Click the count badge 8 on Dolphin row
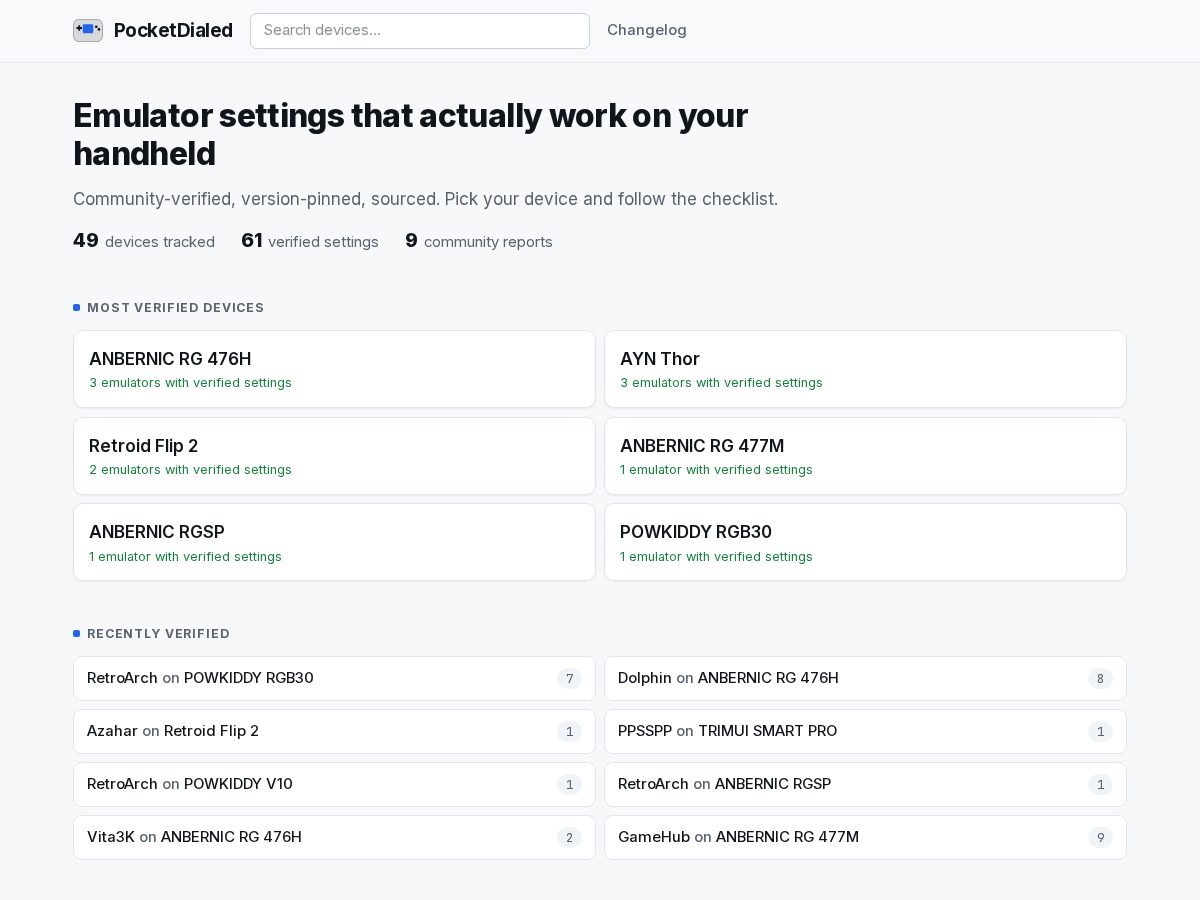This screenshot has width=1200, height=900. [1100, 679]
